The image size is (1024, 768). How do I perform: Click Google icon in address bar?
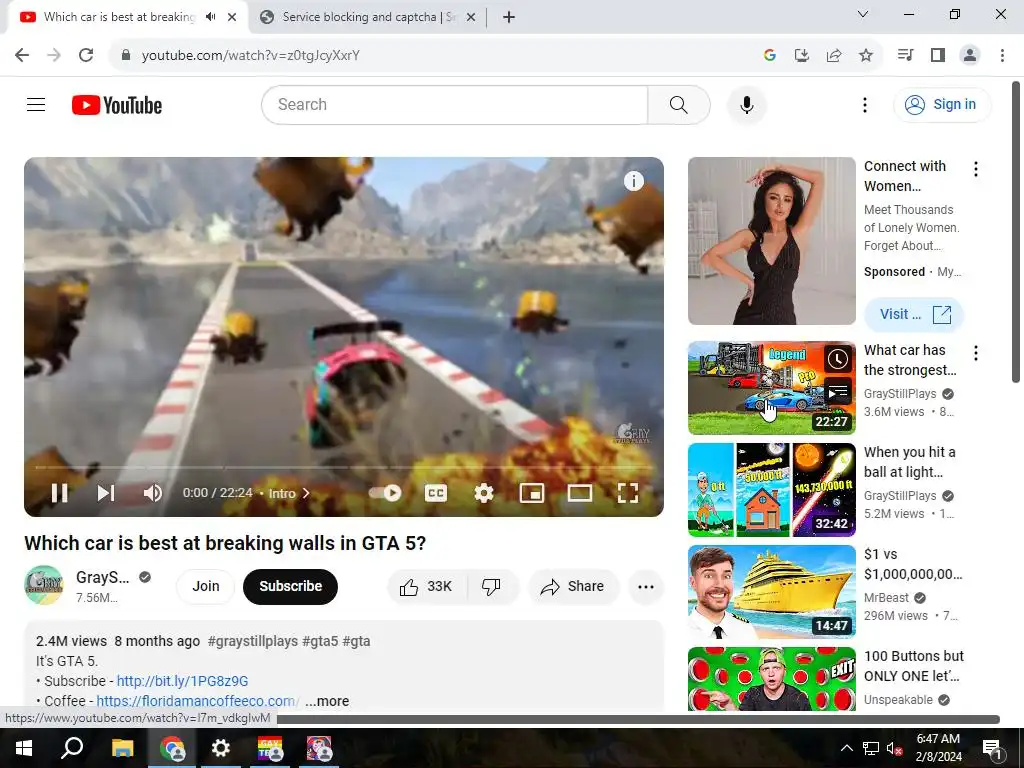point(769,56)
